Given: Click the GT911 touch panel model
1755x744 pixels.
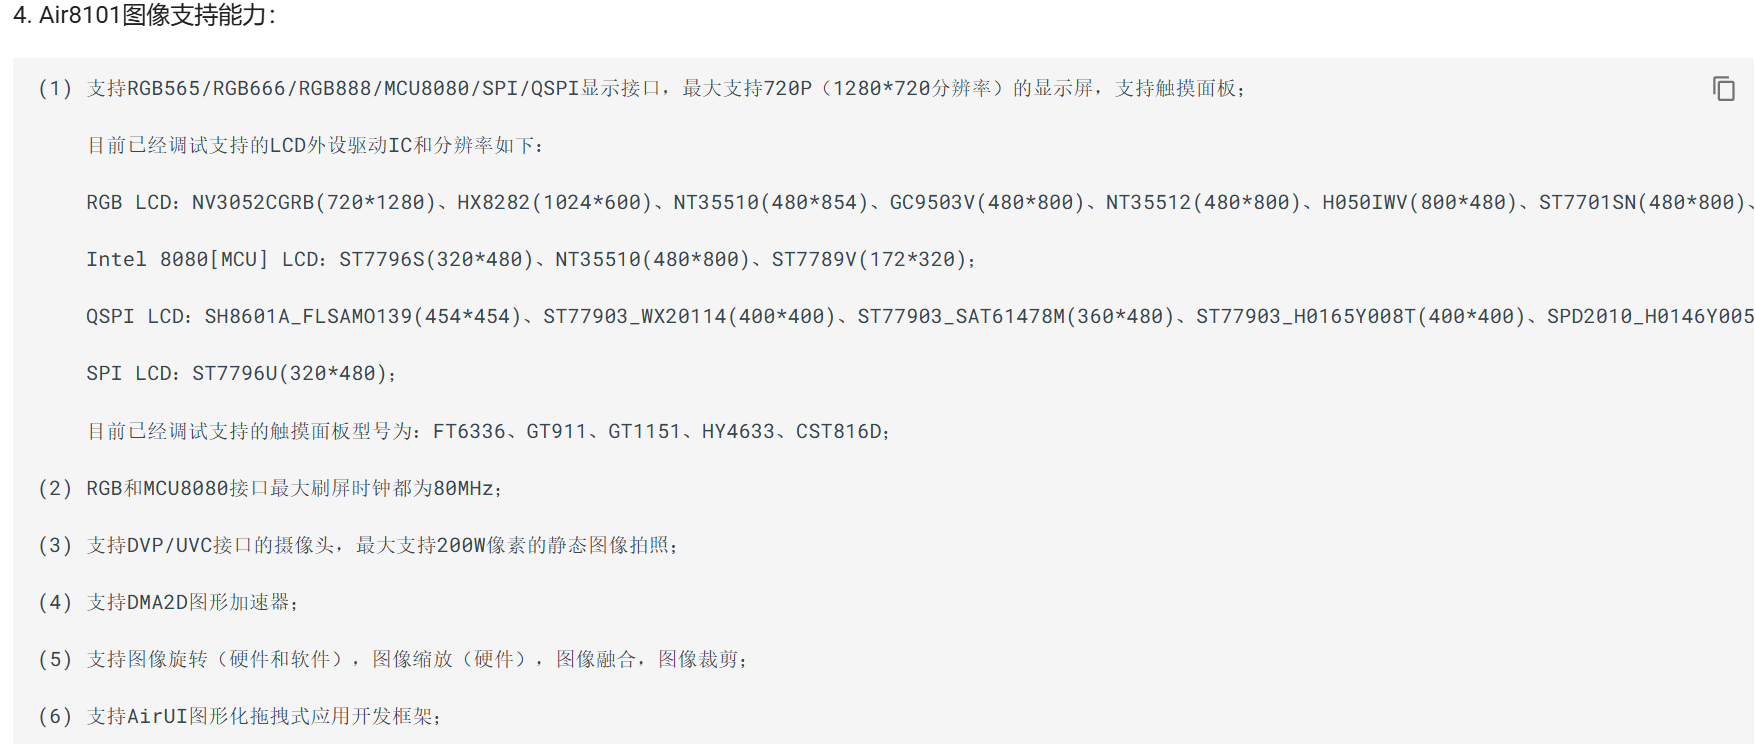Looking at the screenshot, I should click(557, 432).
